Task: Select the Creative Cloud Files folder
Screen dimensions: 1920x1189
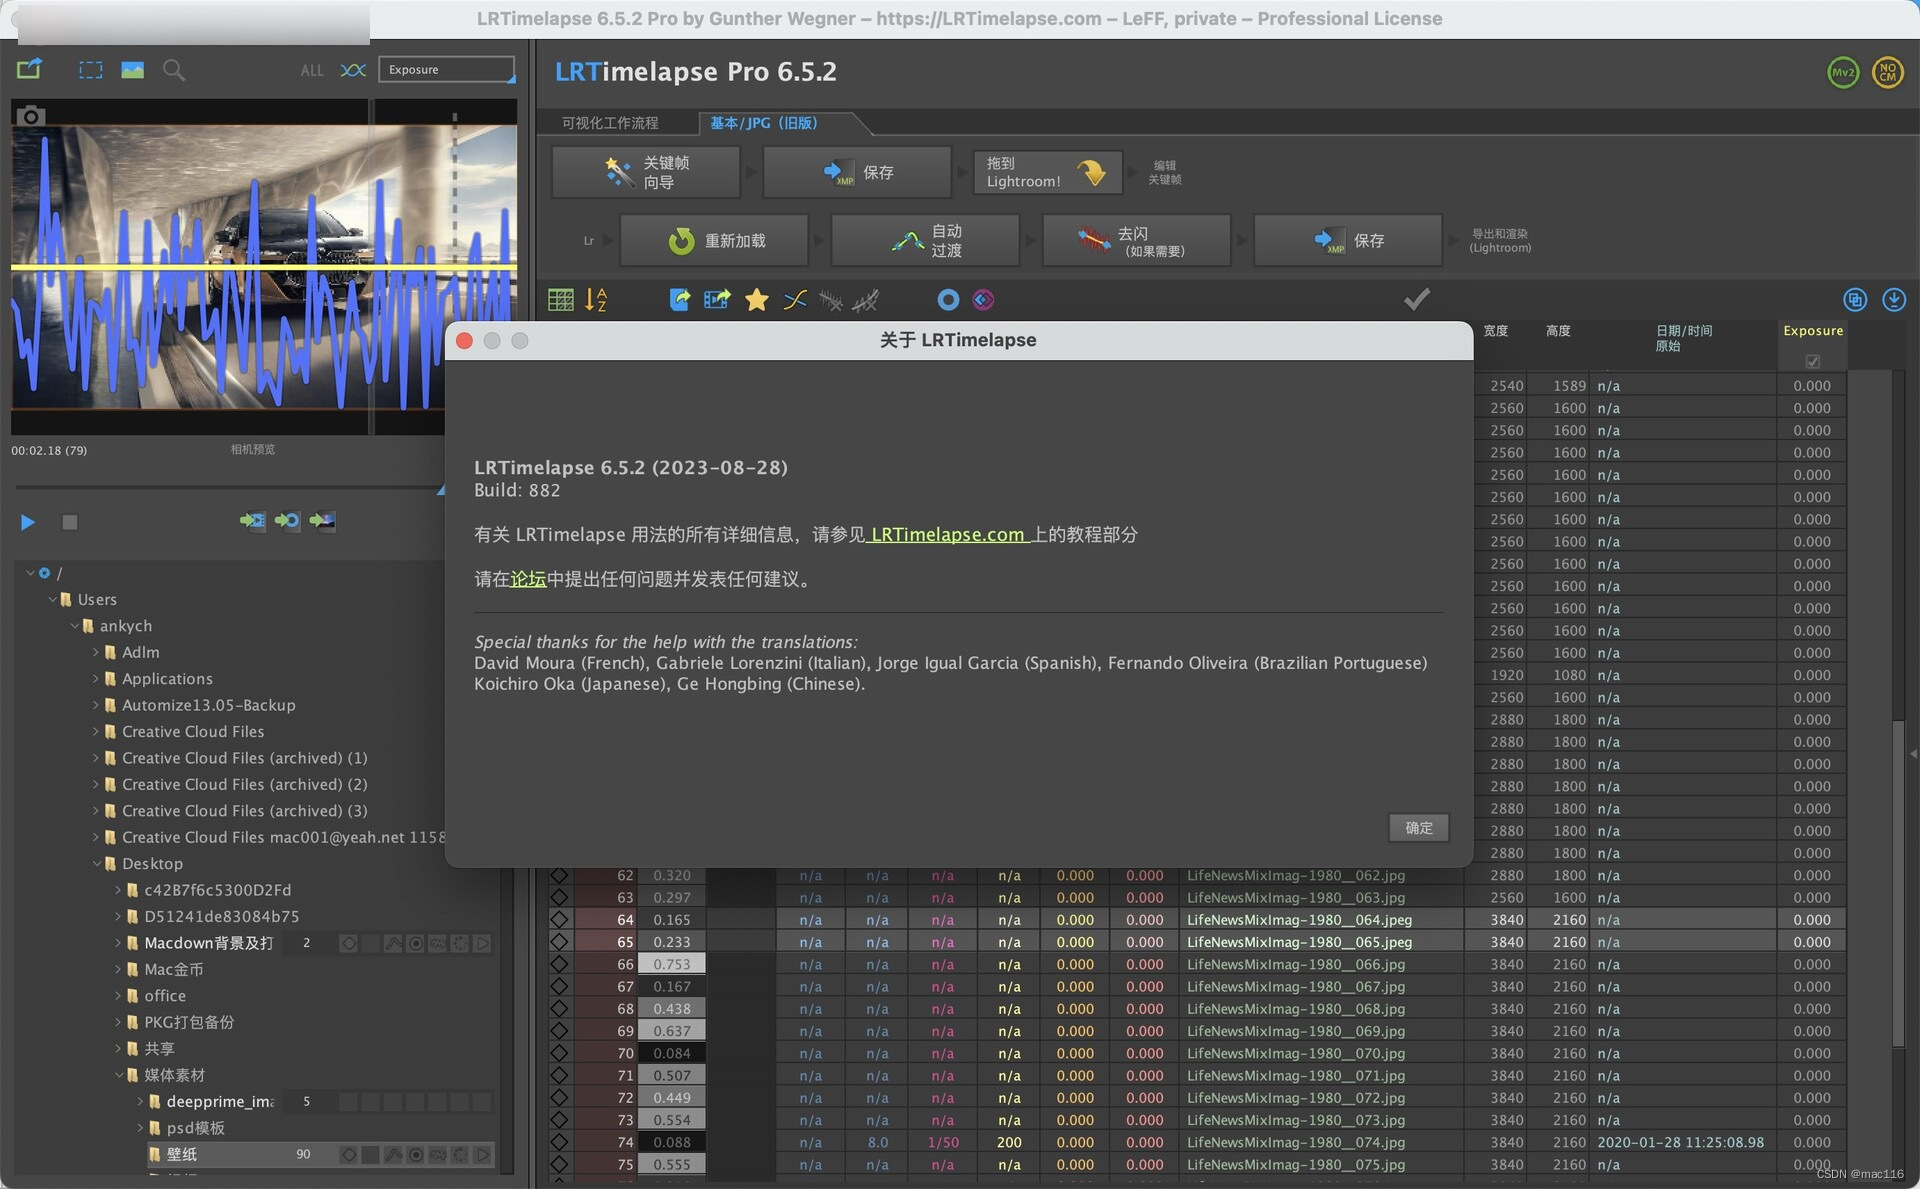Action: coord(193,731)
